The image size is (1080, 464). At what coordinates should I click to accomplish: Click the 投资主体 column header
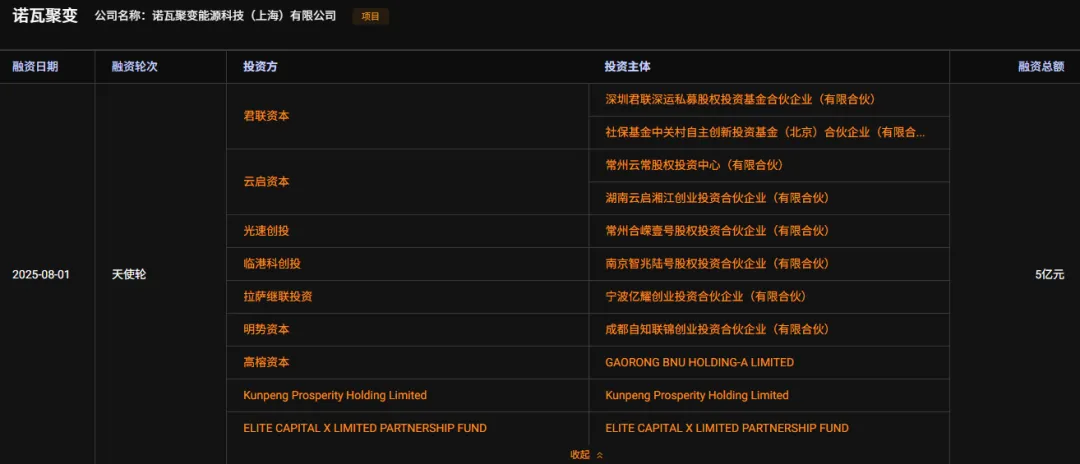click(x=627, y=67)
